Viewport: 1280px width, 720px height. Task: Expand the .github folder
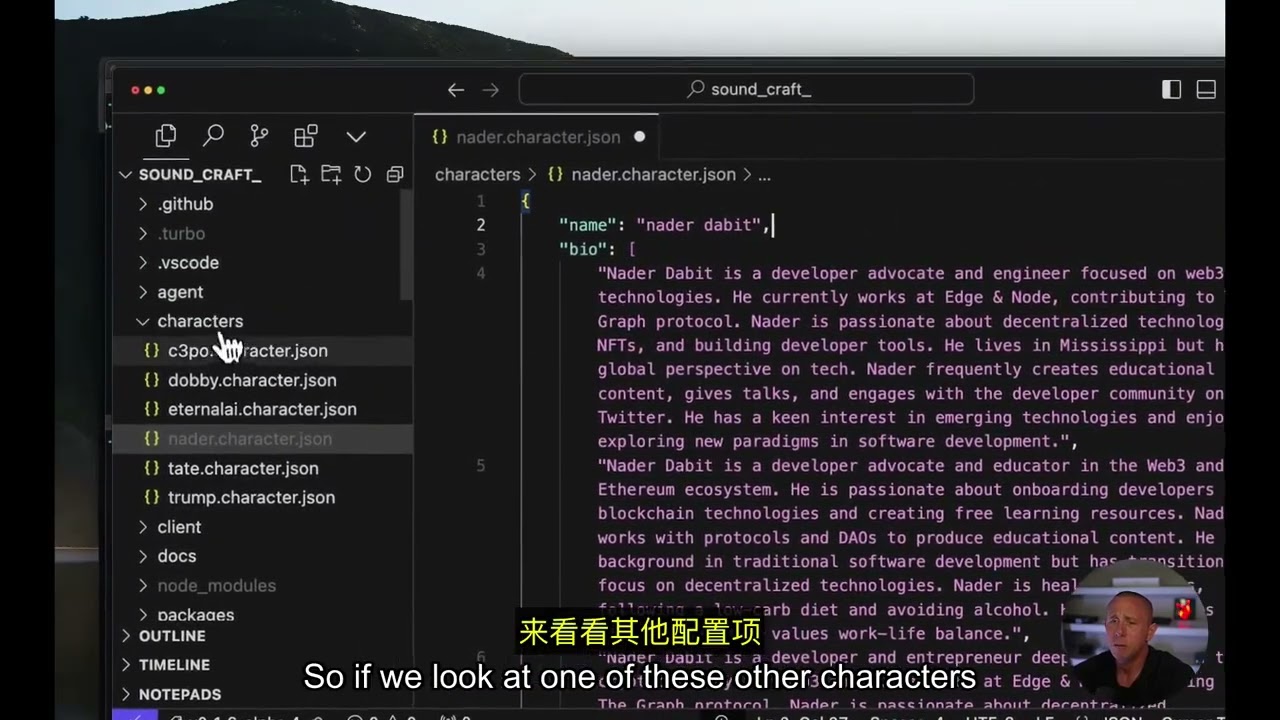[186, 204]
